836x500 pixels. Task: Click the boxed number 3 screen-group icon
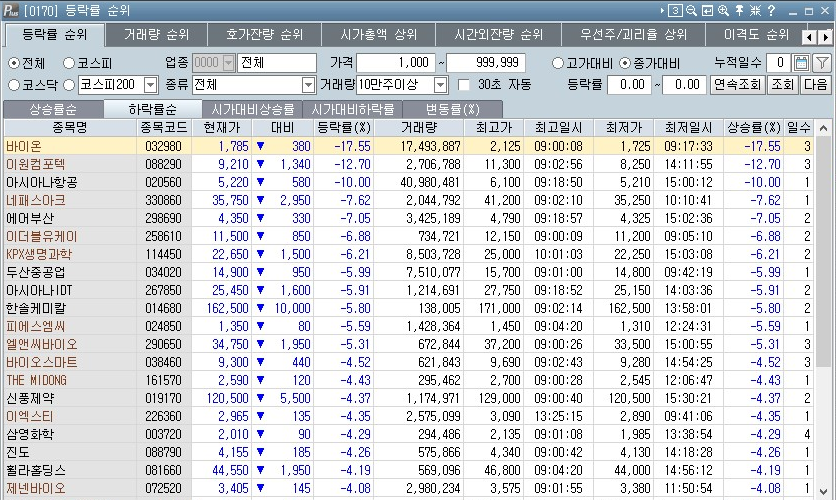click(675, 10)
